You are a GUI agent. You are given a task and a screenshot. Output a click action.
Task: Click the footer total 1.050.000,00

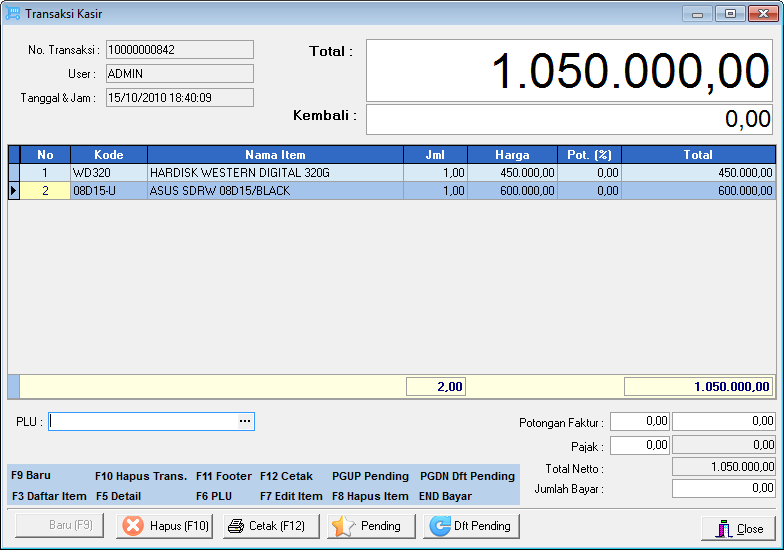click(x=698, y=386)
